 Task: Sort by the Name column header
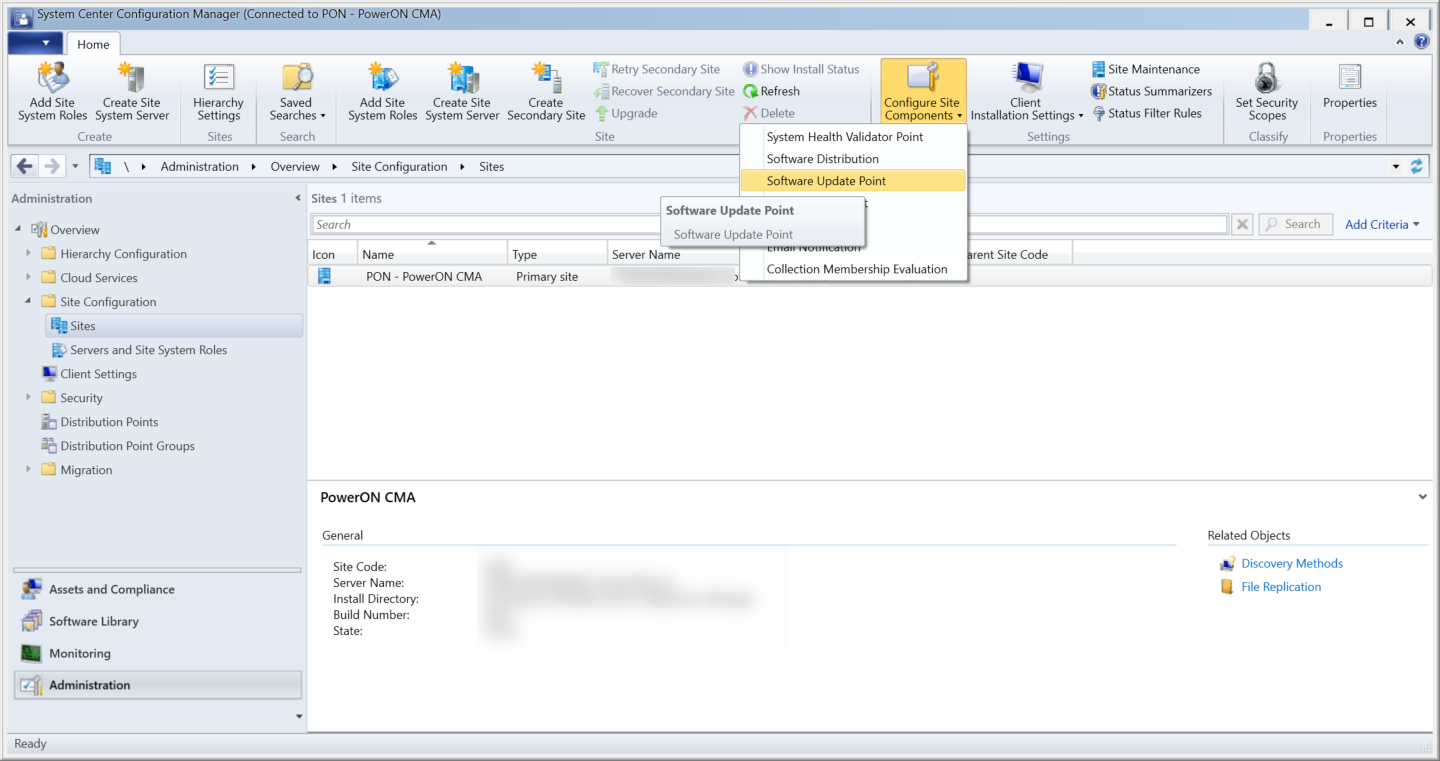pyautogui.click(x=432, y=254)
